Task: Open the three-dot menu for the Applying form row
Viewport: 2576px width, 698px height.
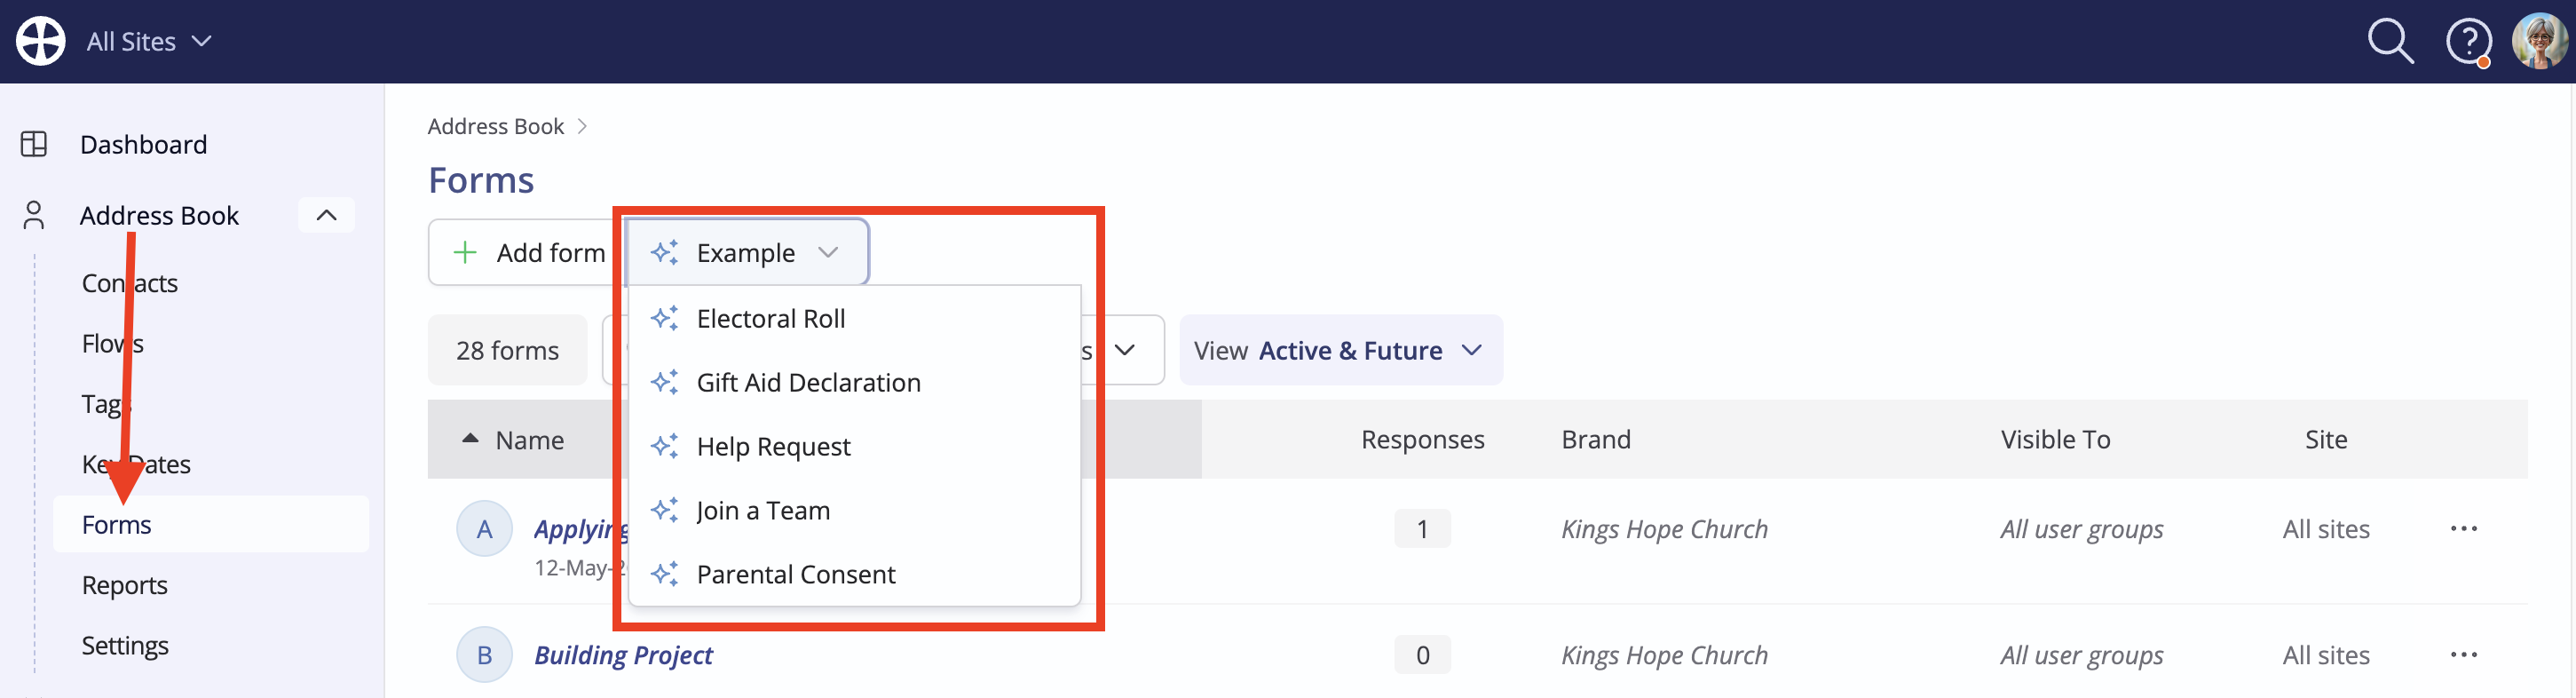Action: [x=2464, y=529]
